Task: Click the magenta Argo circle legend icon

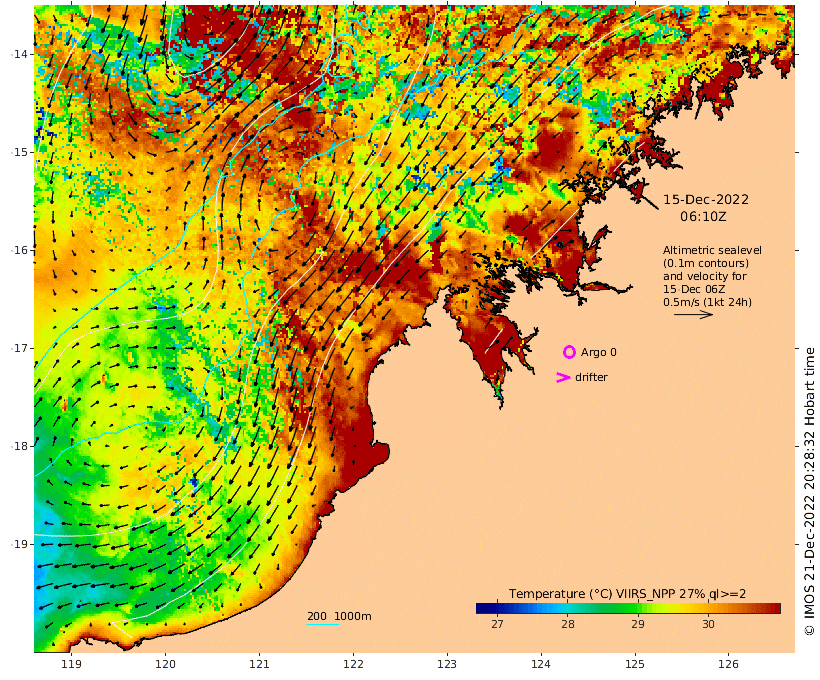Action: [x=569, y=352]
